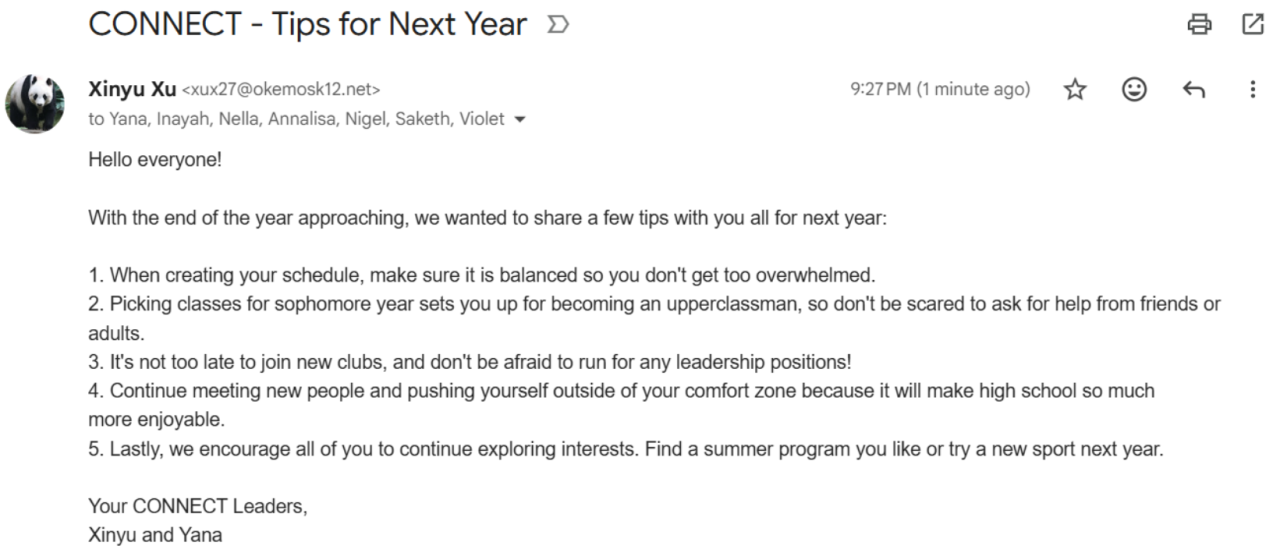The height and width of the screenshot is (560, 1280).
Task: Click the importance marker beside the subject
Action: click(557, 25)
